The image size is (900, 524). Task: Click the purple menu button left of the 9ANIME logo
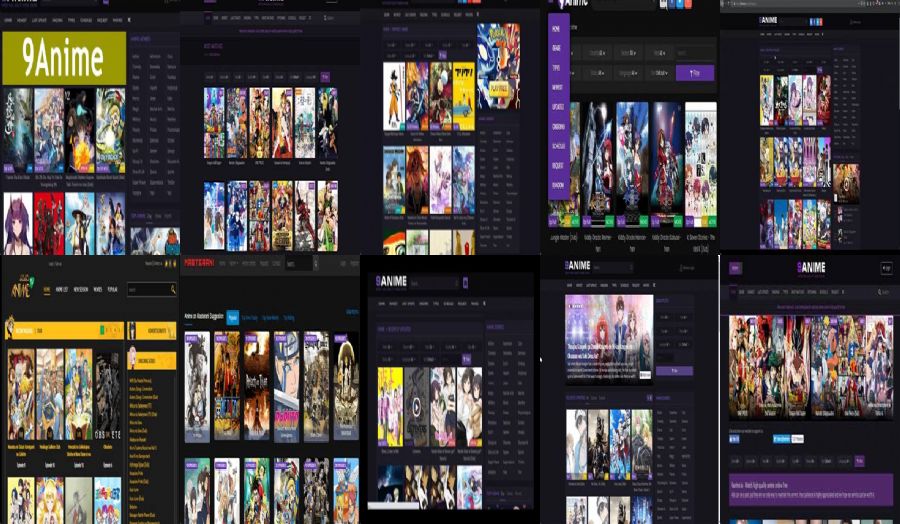735,268
